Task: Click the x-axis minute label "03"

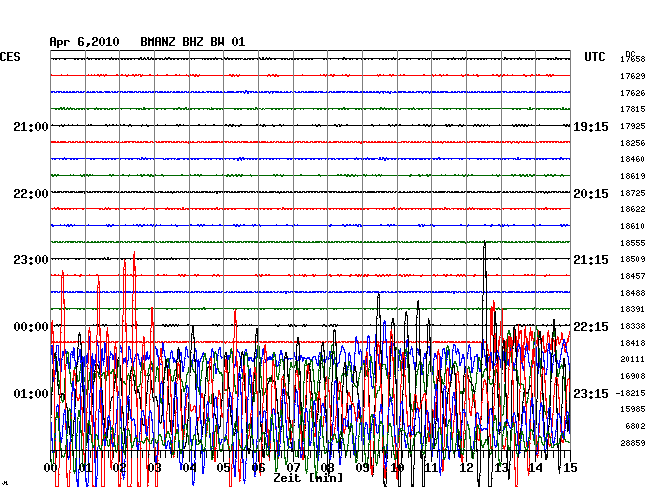Action: tap(155, 468)
